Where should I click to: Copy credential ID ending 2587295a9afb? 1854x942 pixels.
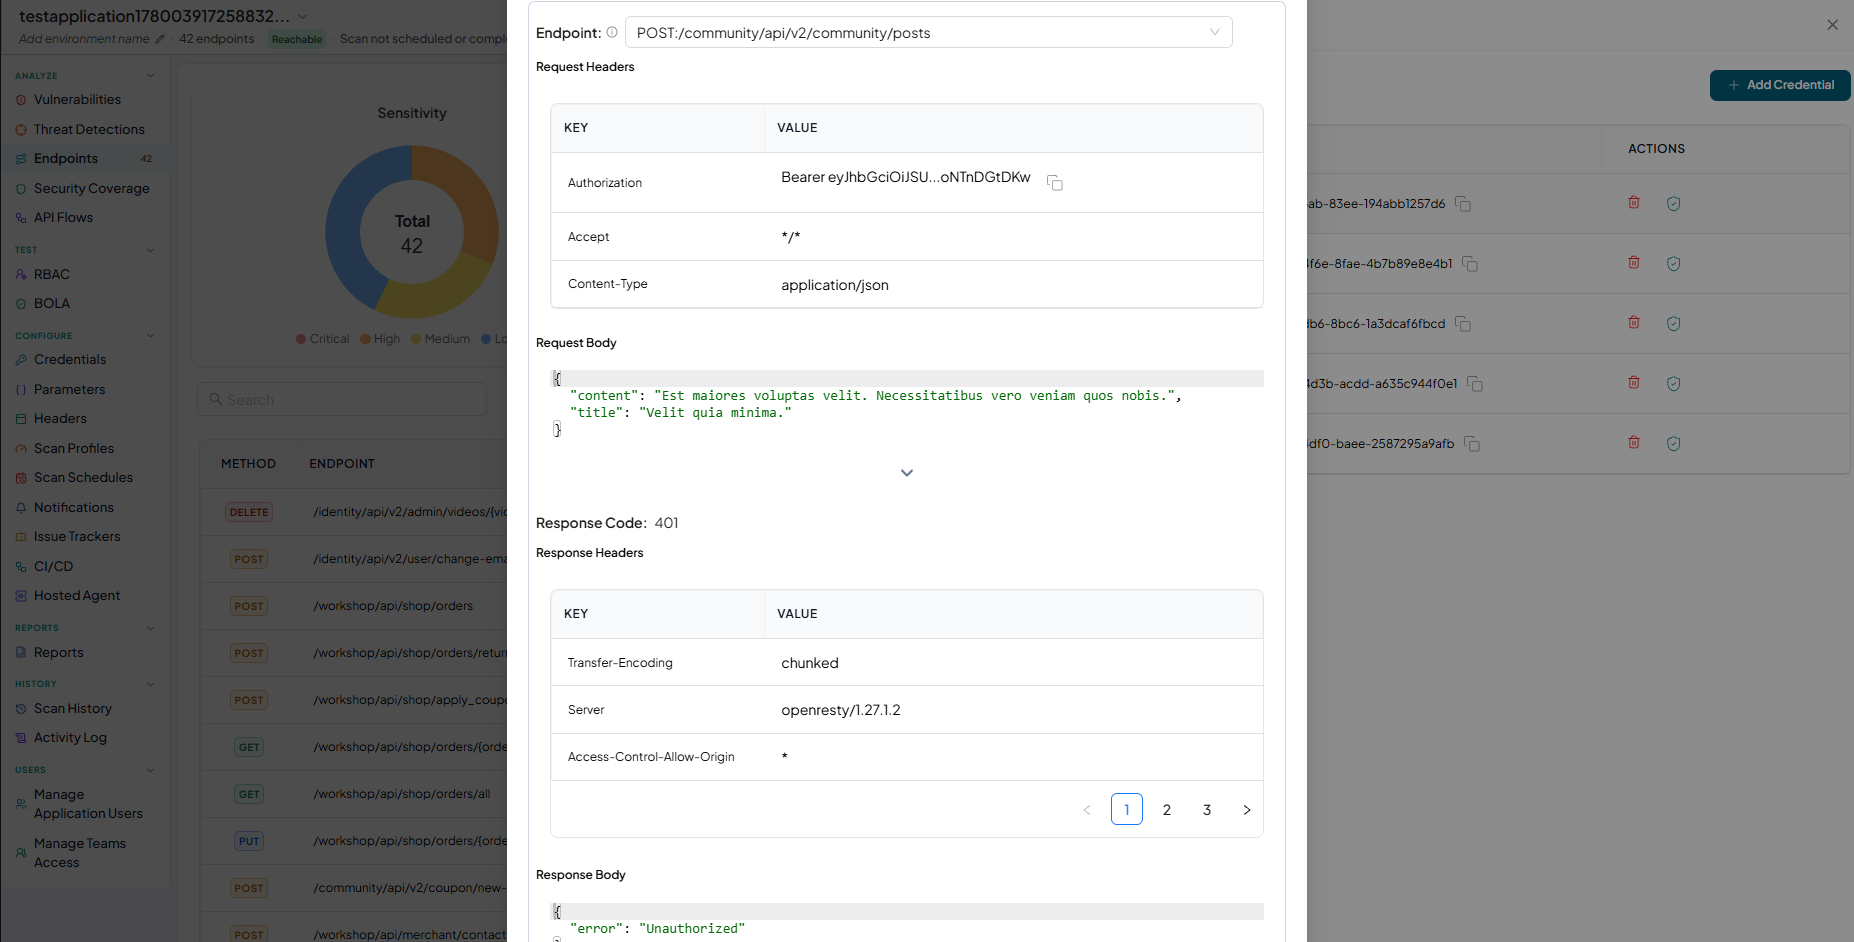coord(1472,444)
